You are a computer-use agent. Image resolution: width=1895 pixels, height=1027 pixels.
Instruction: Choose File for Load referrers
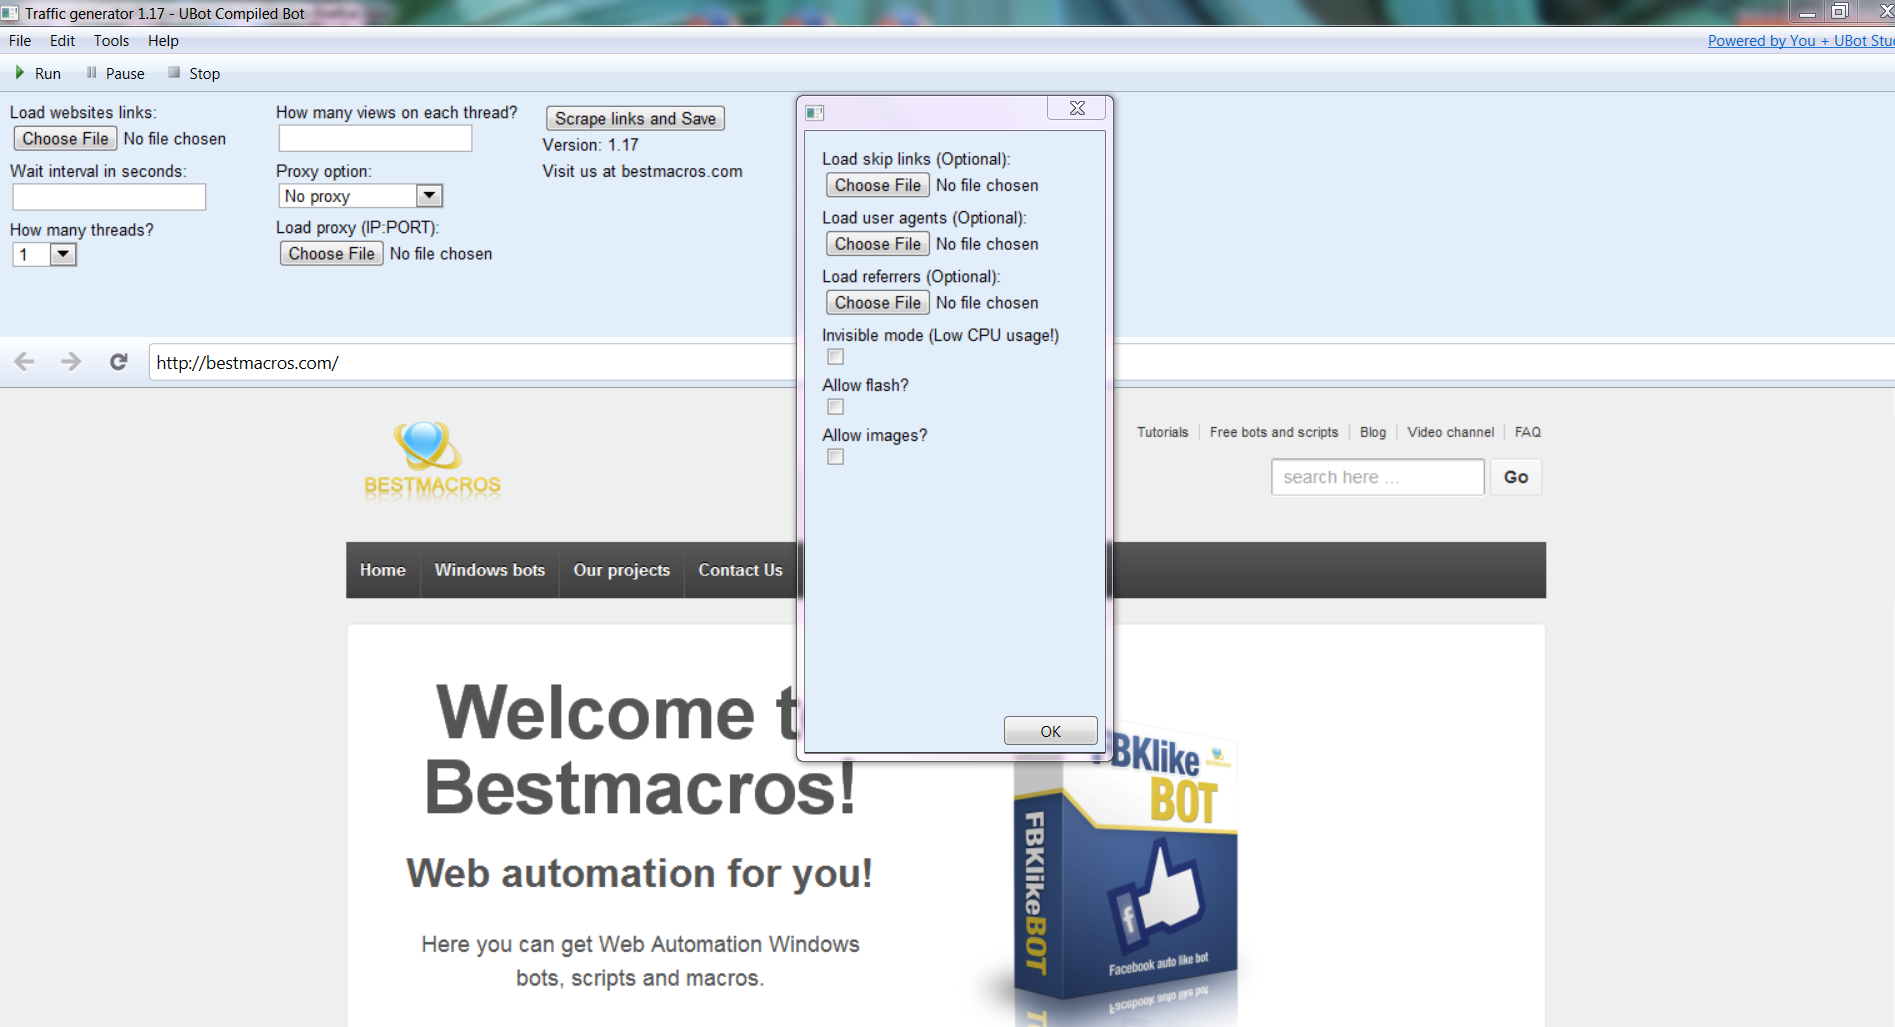[878, 303]
